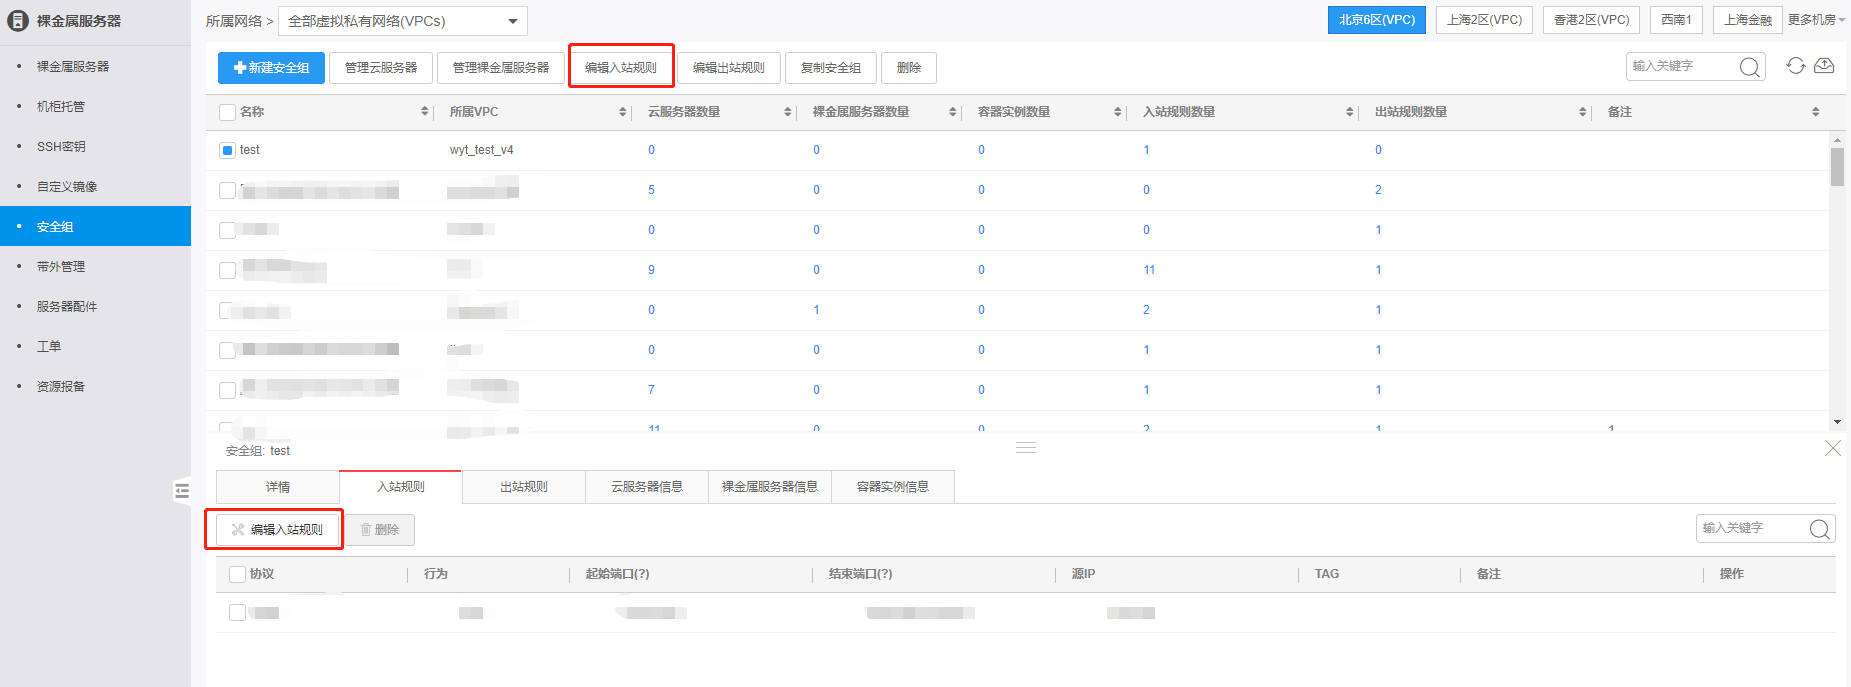Viewport: 1851px width, 687px height.
Task: Click the search magnifier in the top keyword box
Action: (1749, 67)
